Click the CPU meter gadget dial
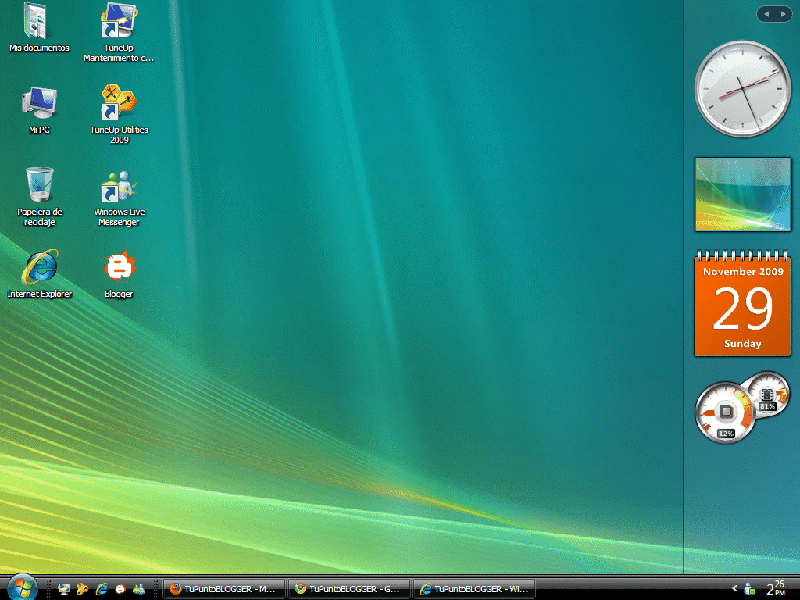The height and width of the screenshot is (600, 800). [725, 413]
